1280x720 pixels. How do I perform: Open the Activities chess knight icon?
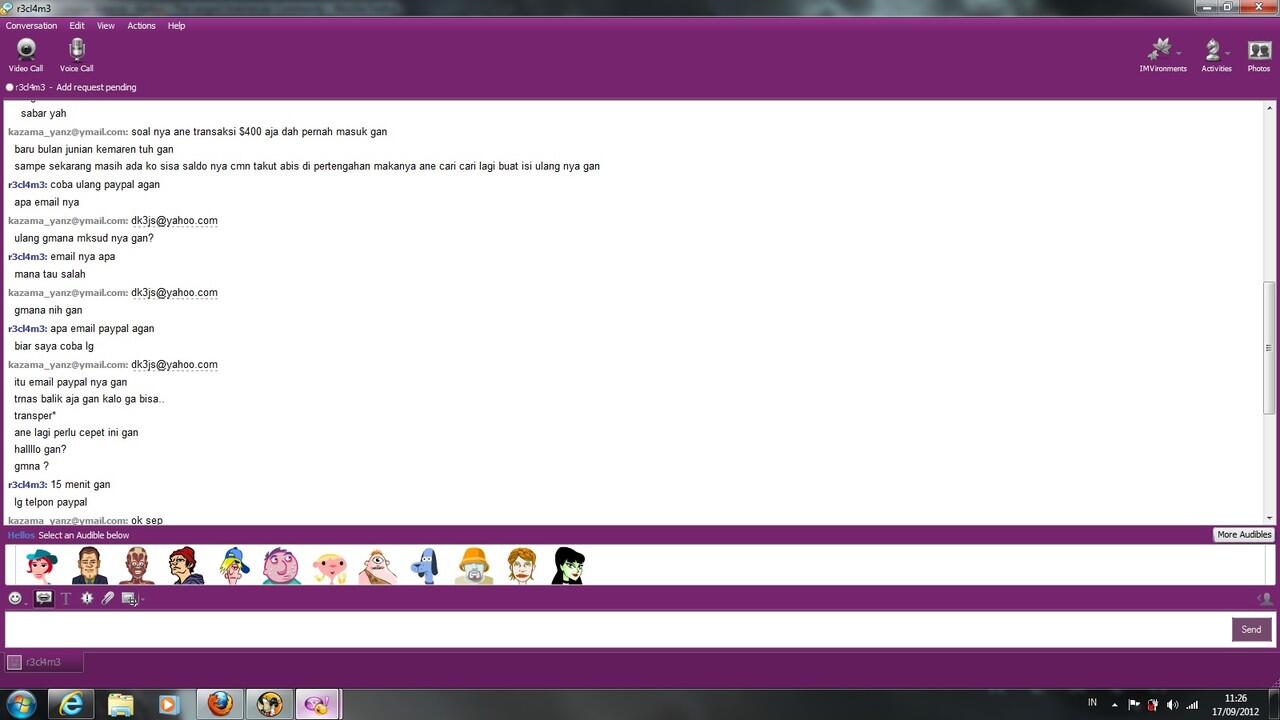[1213, 49]
